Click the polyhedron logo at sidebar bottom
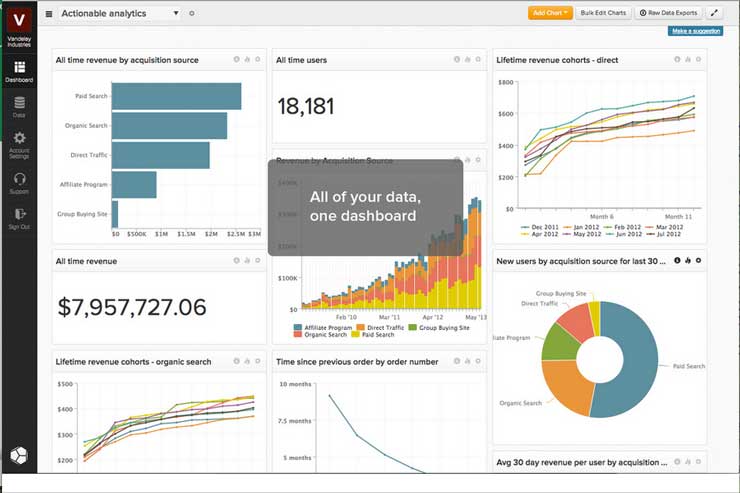 coord(19,455)
